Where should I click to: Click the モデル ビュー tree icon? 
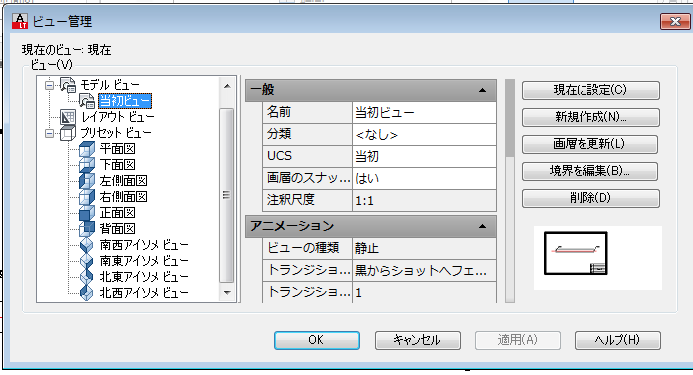(68, 84)
